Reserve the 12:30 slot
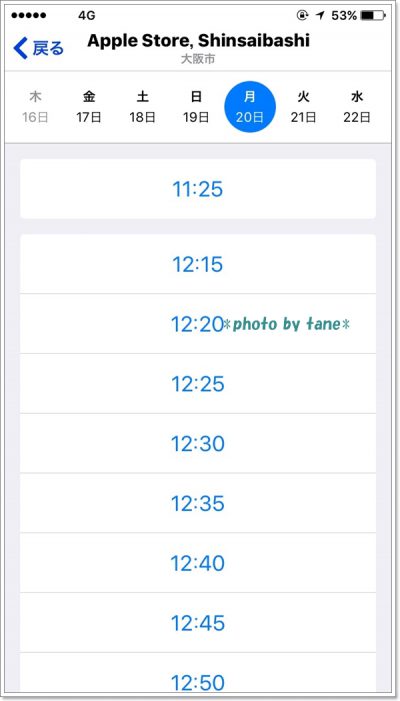The height and width of the screenshot is (701, 400). click(198, 443)
